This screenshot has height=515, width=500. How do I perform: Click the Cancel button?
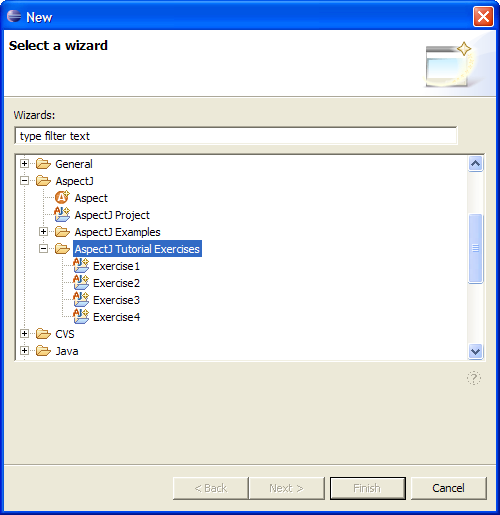(449, 488)
